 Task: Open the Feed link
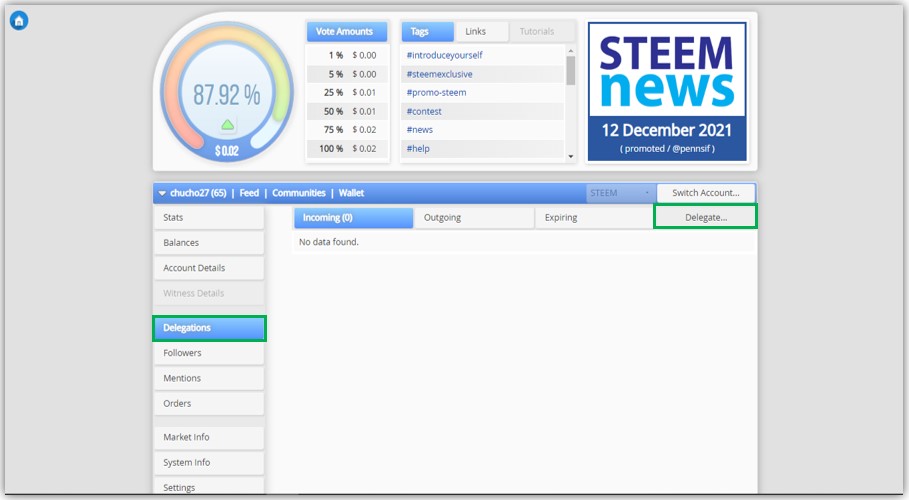(249, 193)
